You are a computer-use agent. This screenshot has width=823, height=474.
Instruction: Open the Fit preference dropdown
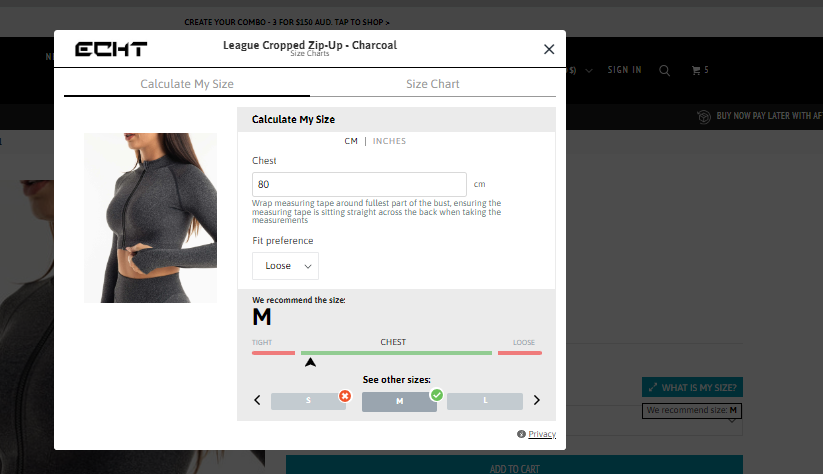[x=285, y=266]
